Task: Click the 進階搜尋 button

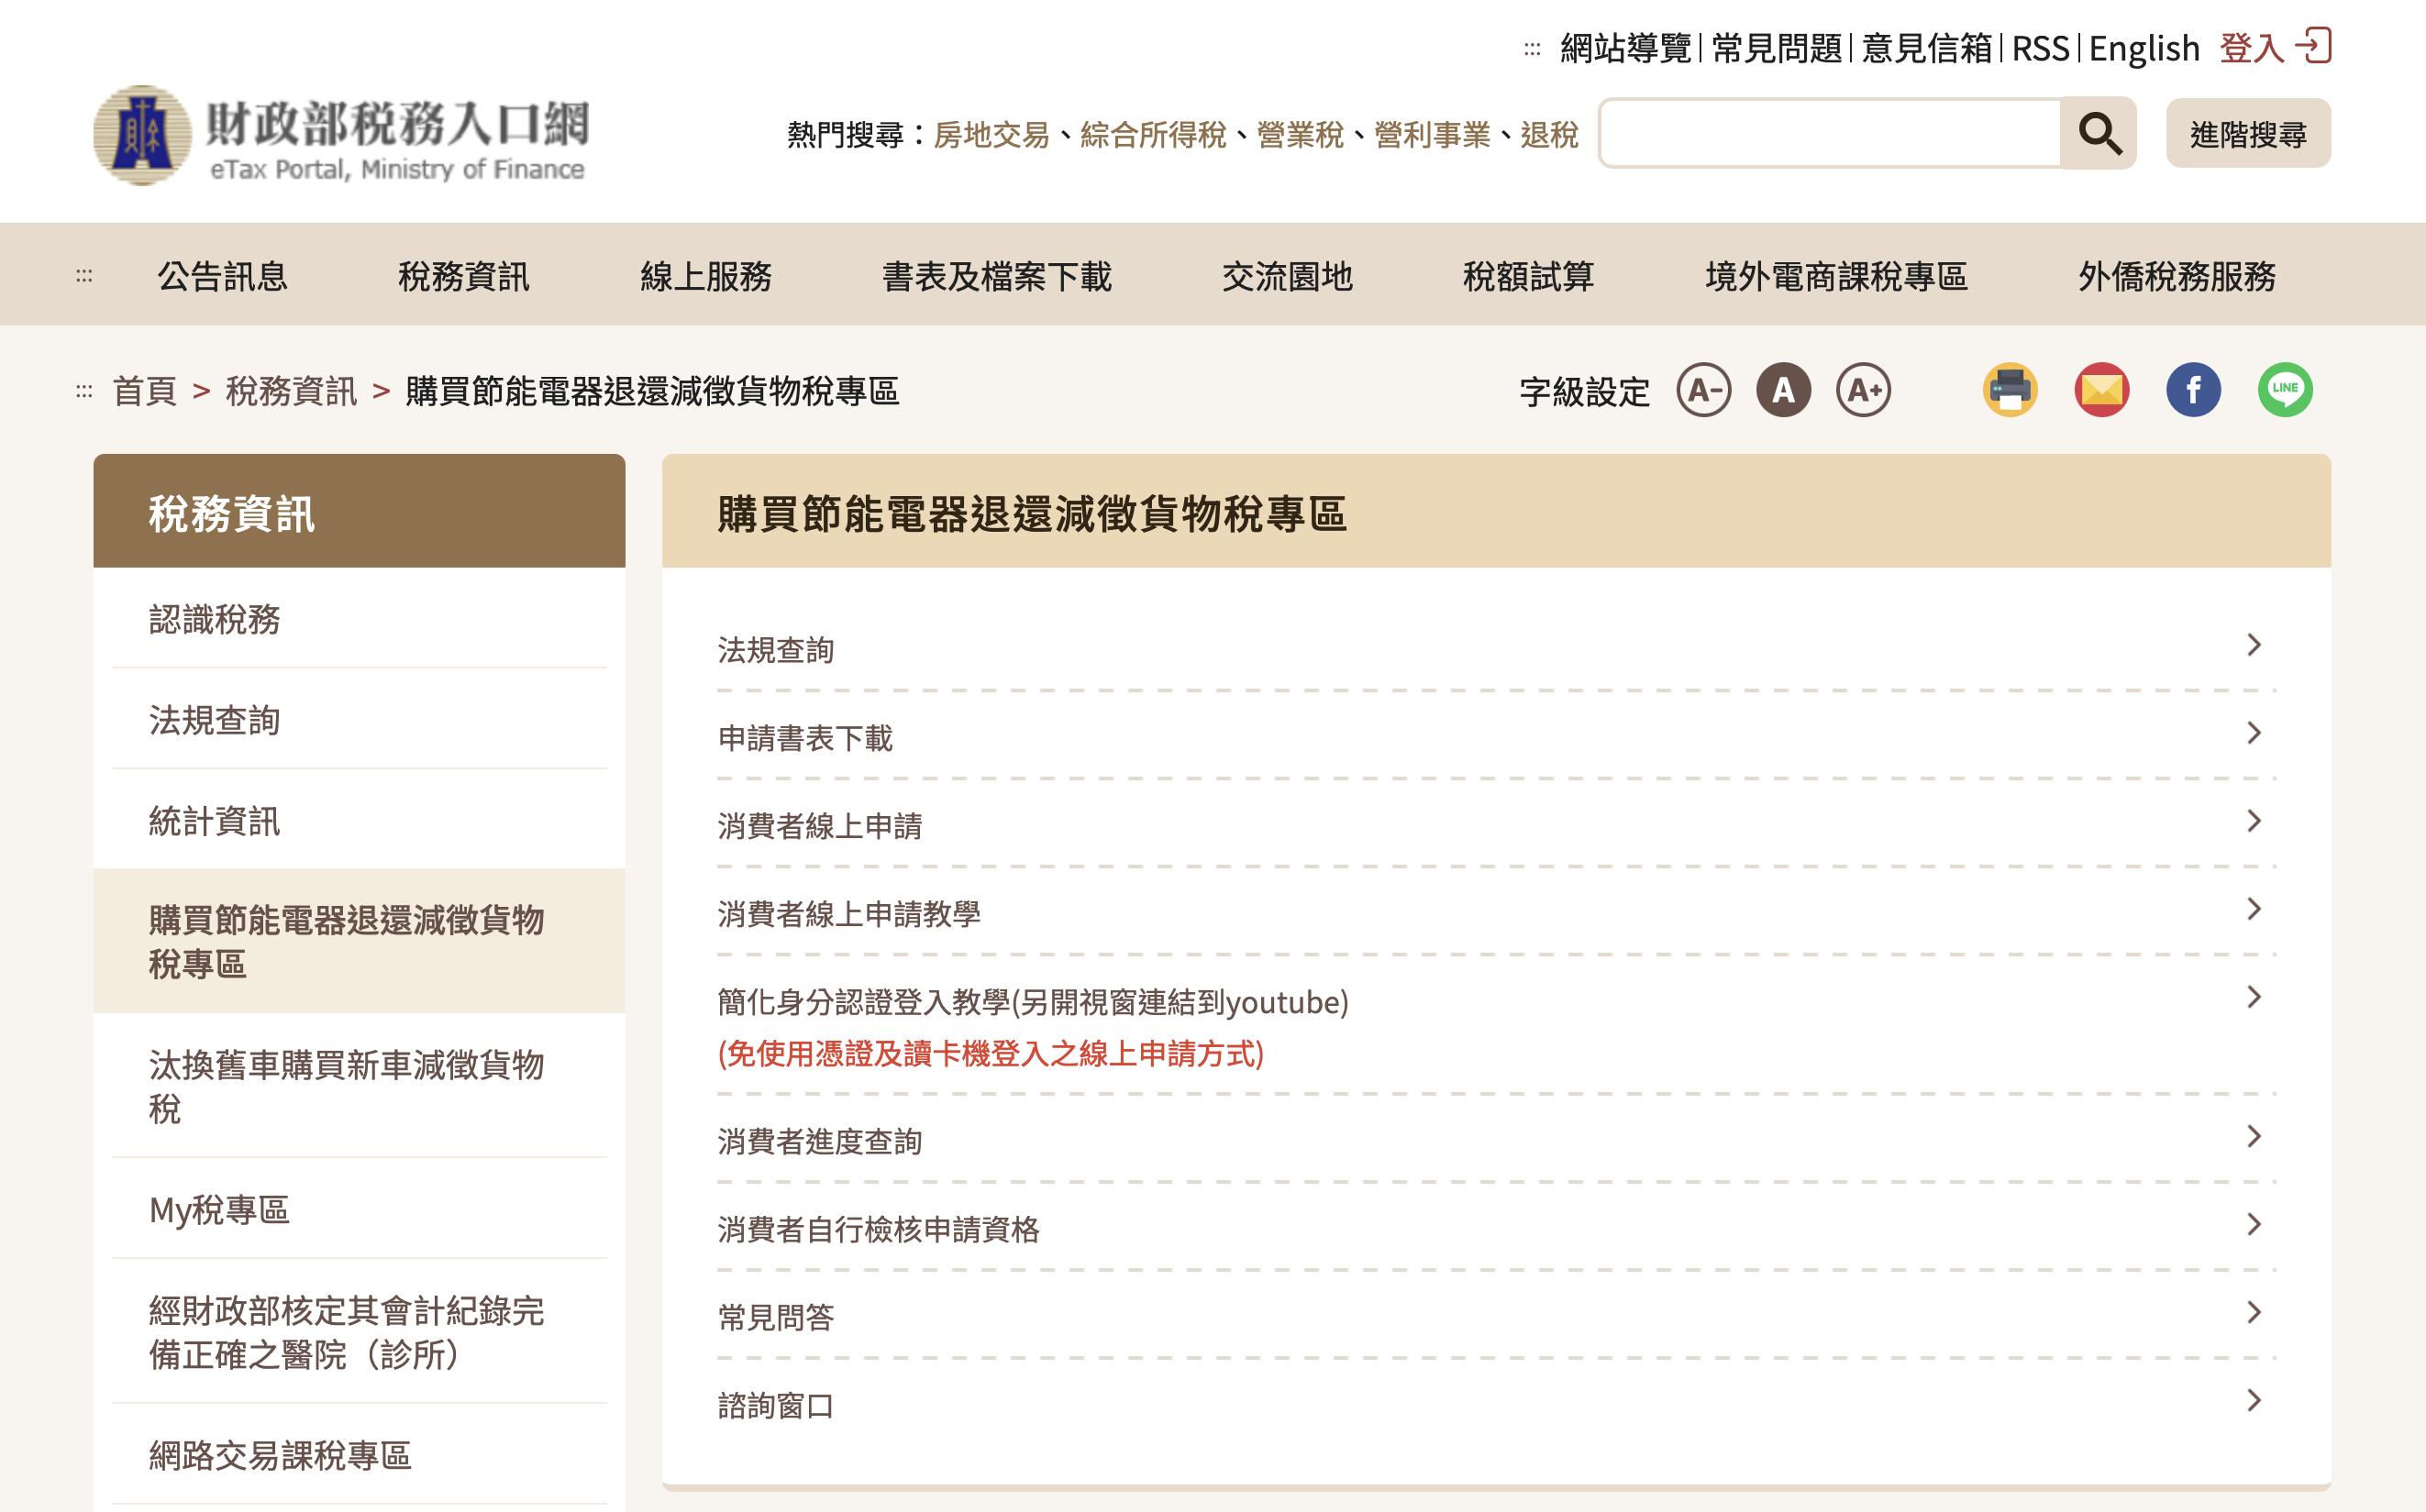Action: pyautogui.click(x=2248, y=133)
